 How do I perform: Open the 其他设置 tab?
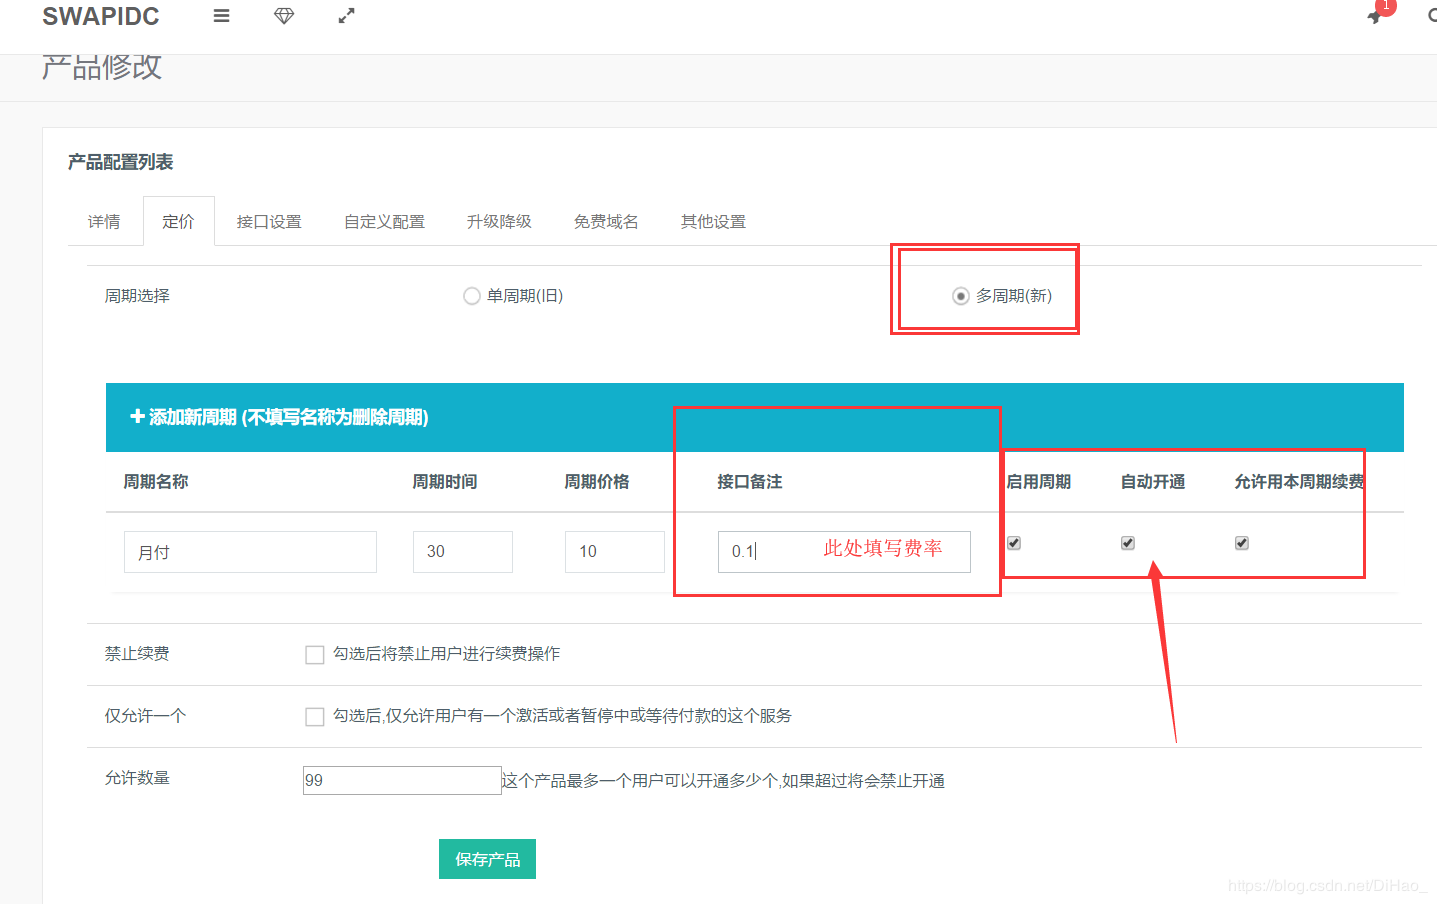coord(712,221)
